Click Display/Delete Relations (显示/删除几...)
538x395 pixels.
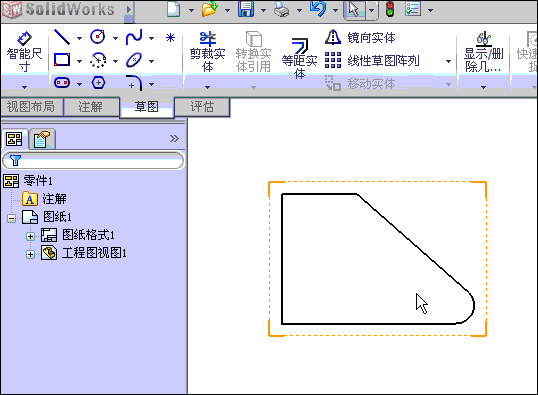[483, 52]
